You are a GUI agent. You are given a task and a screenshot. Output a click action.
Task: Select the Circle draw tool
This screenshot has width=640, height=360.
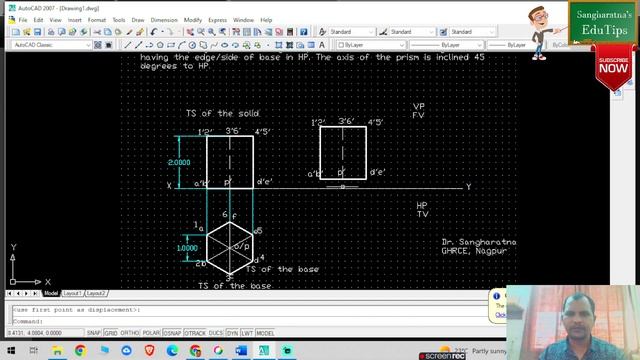[192, 45]
